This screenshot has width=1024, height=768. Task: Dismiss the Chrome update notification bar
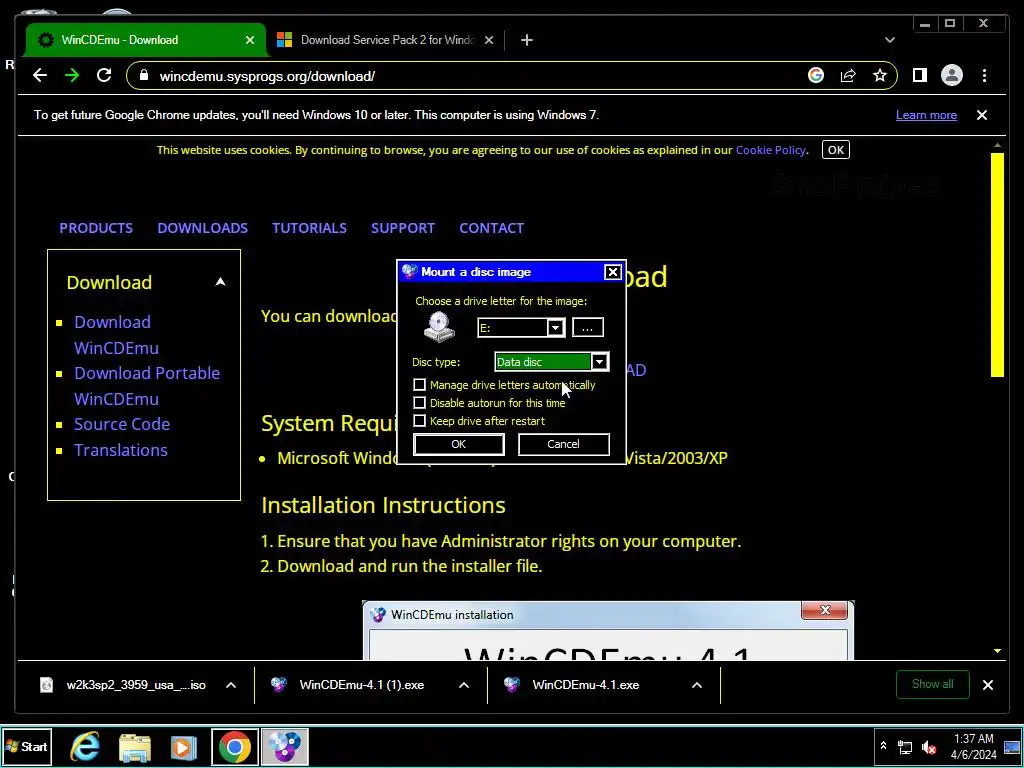click(982, 115)
